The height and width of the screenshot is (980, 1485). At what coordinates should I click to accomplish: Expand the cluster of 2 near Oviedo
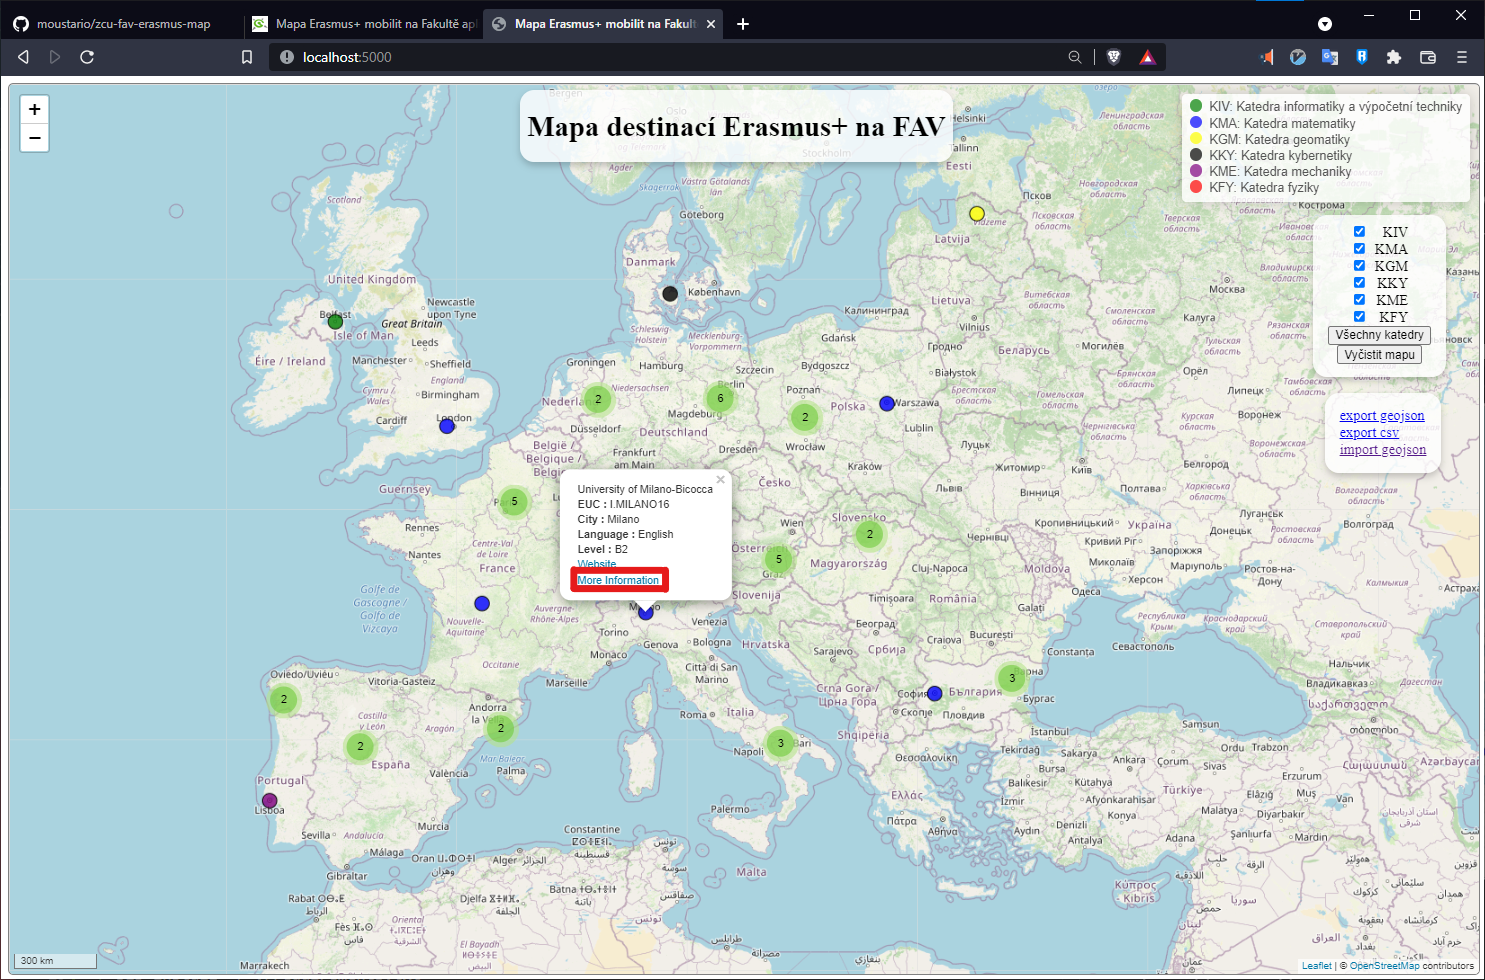(284, 700)
